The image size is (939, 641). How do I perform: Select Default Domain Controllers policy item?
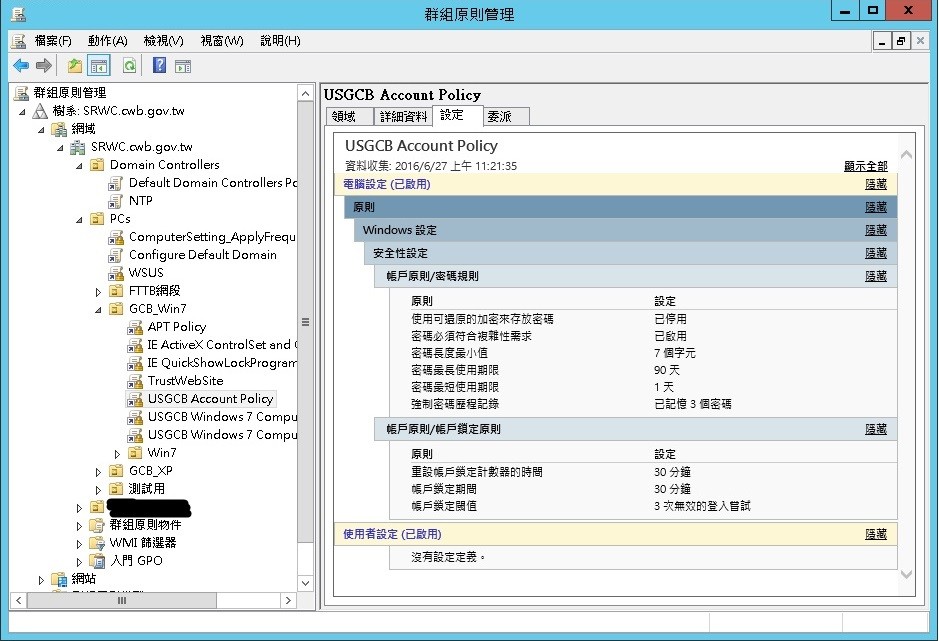[x=213, y=183]
